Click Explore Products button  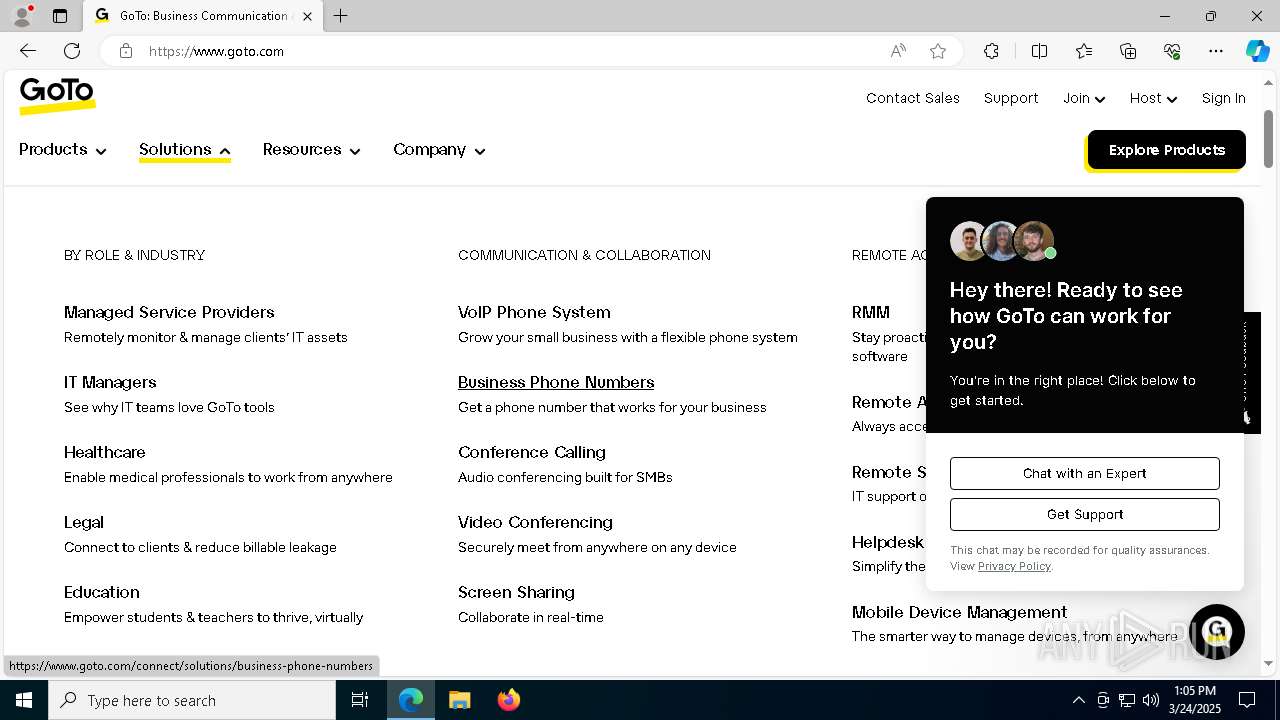(x=1166, y=150)
